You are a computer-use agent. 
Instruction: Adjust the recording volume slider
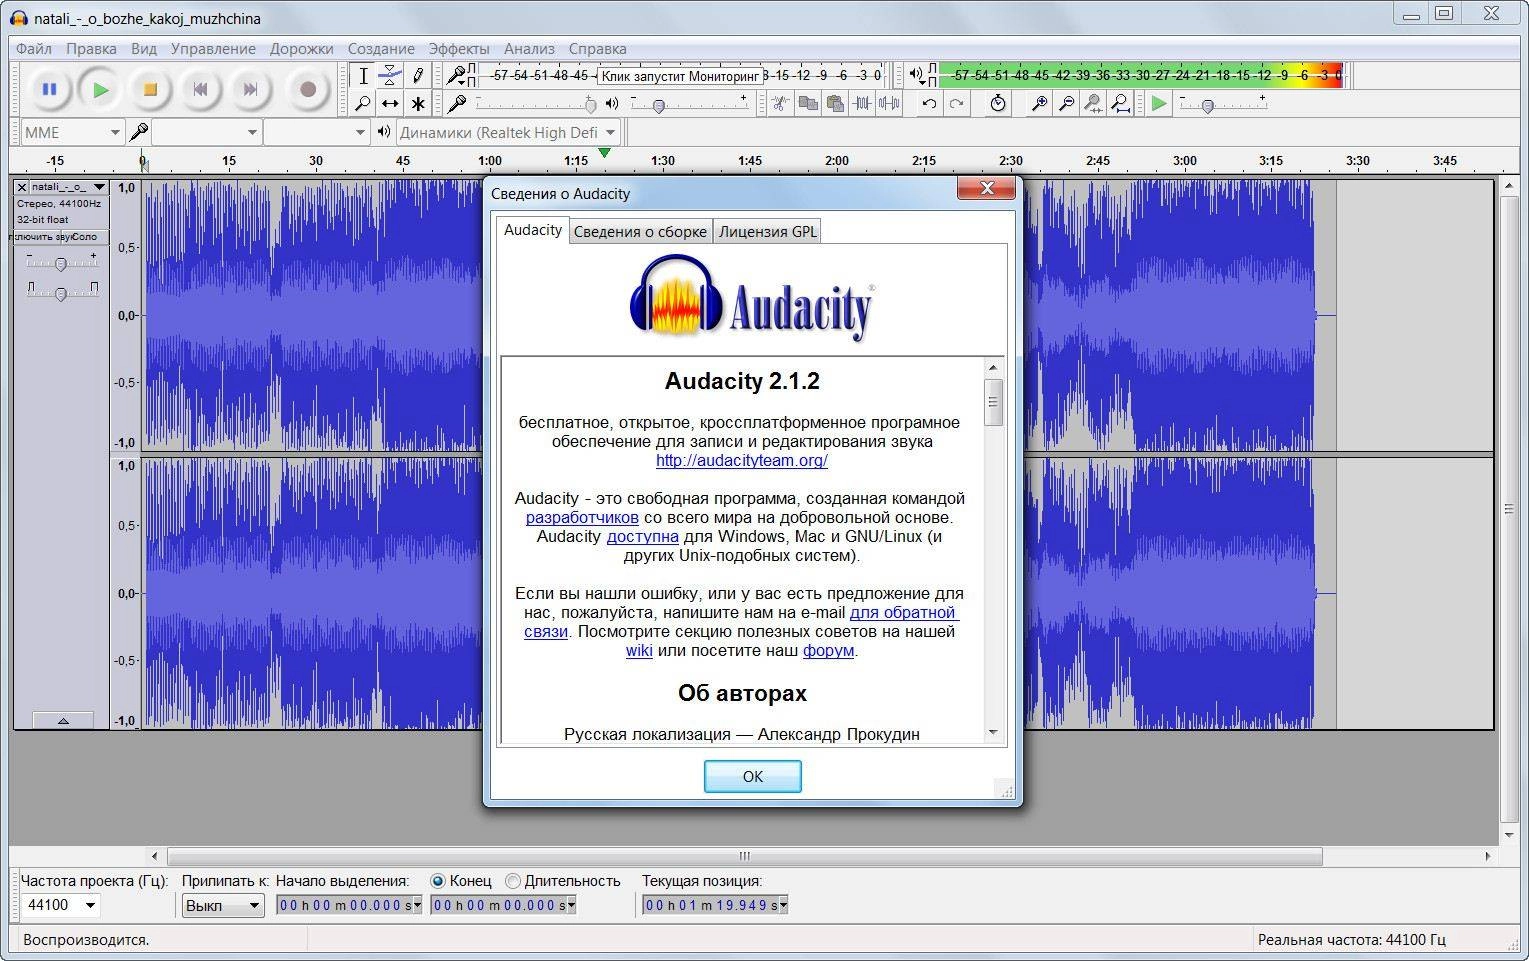click(535, 103)
